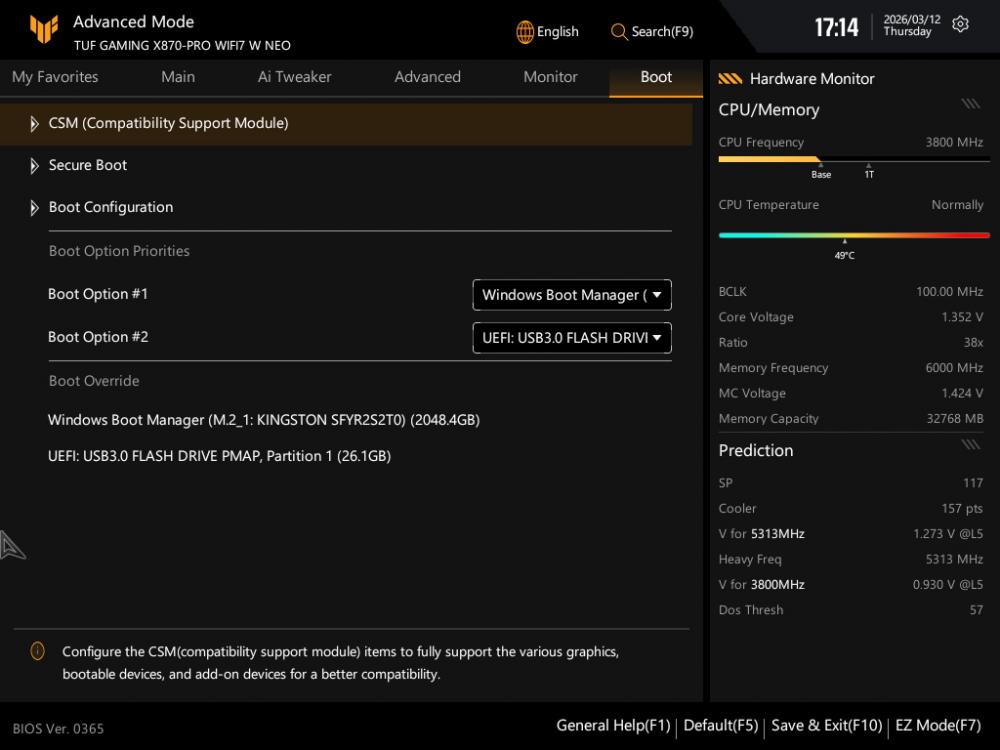Expand the Boot Configuration submenu
This screenshot has width=1000, height=750.
(x=110, y=208)
